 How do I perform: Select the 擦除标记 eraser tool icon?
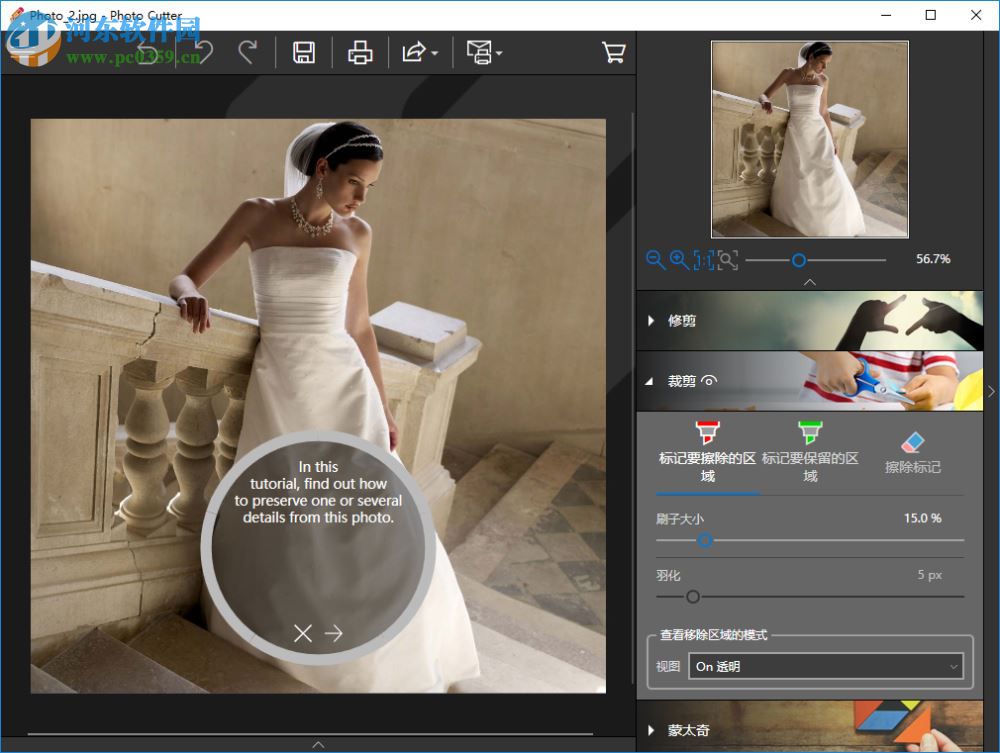pos(913,450)
